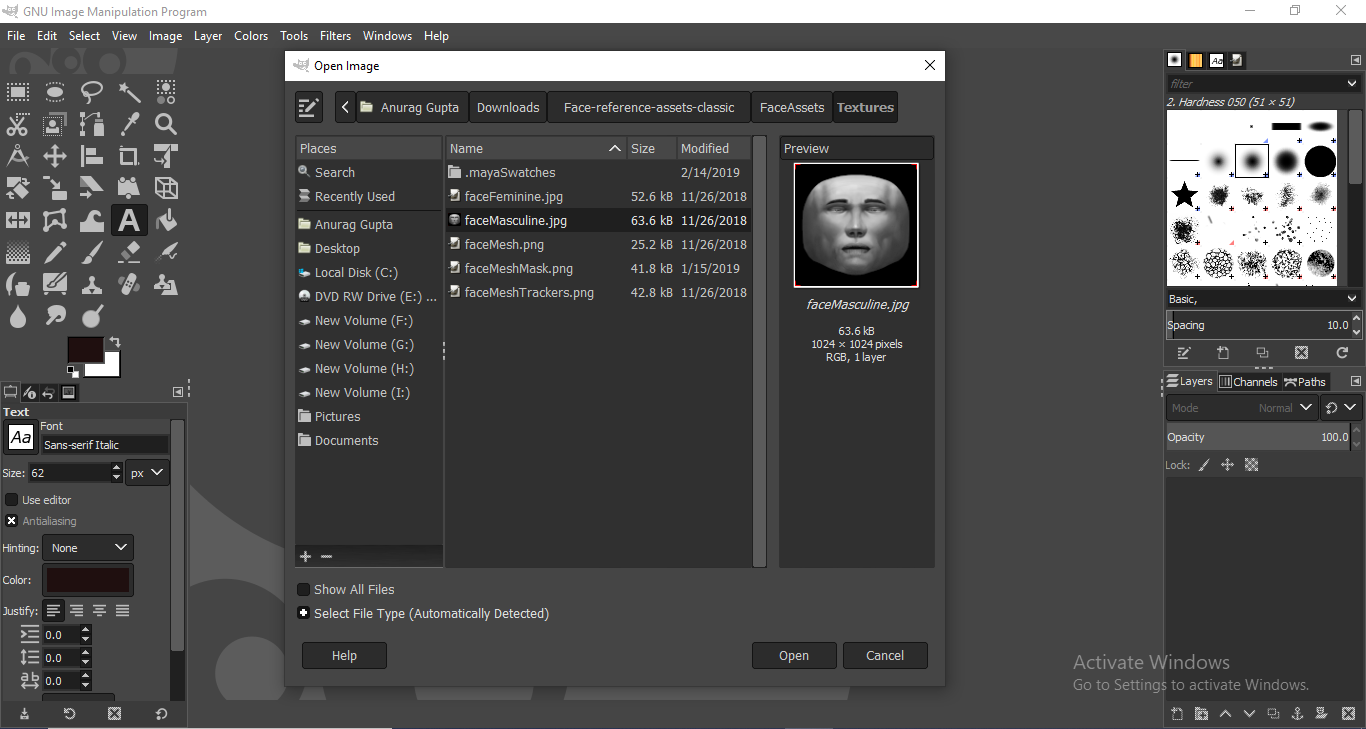Expand Select File Type section
This screenshot has height=729, width=1366.
(303, 613)
